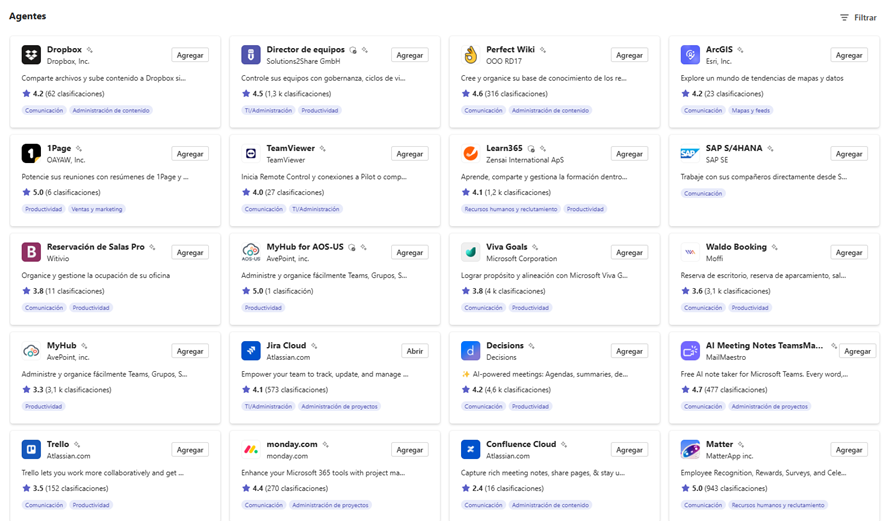Image resolution: width=886 pixels, height=521 pixels.
Task: Select the Jira Cloud logo icon
Action: click(250, 351)
